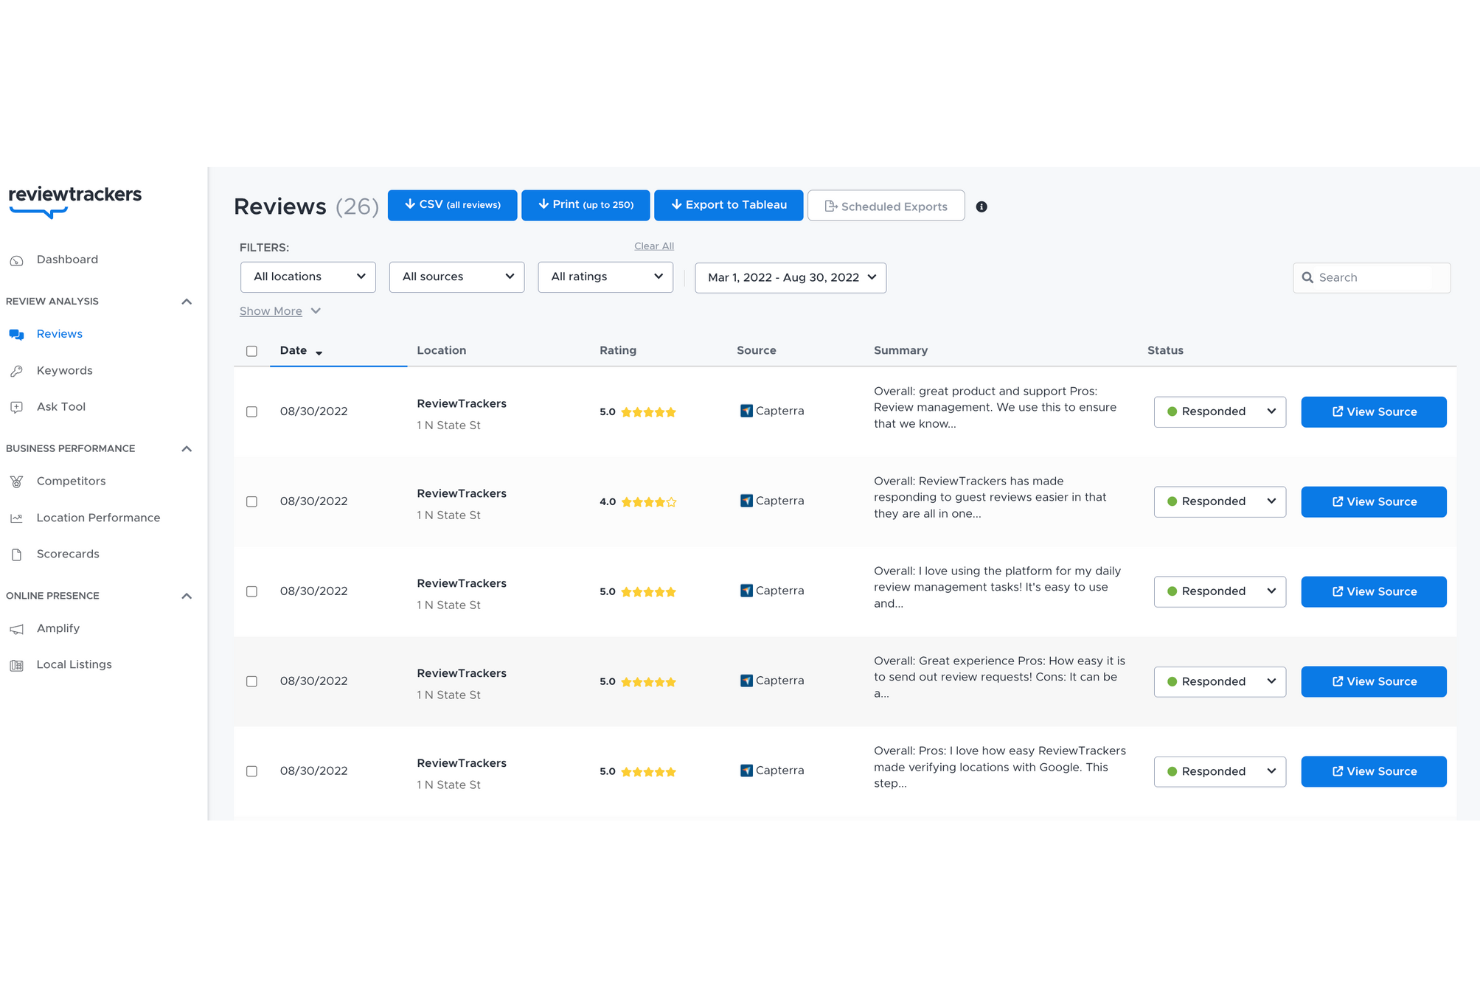Download CSV of all reviews
The height and width of the screenshot is (987, 1480).
click(x=452, y=205)
